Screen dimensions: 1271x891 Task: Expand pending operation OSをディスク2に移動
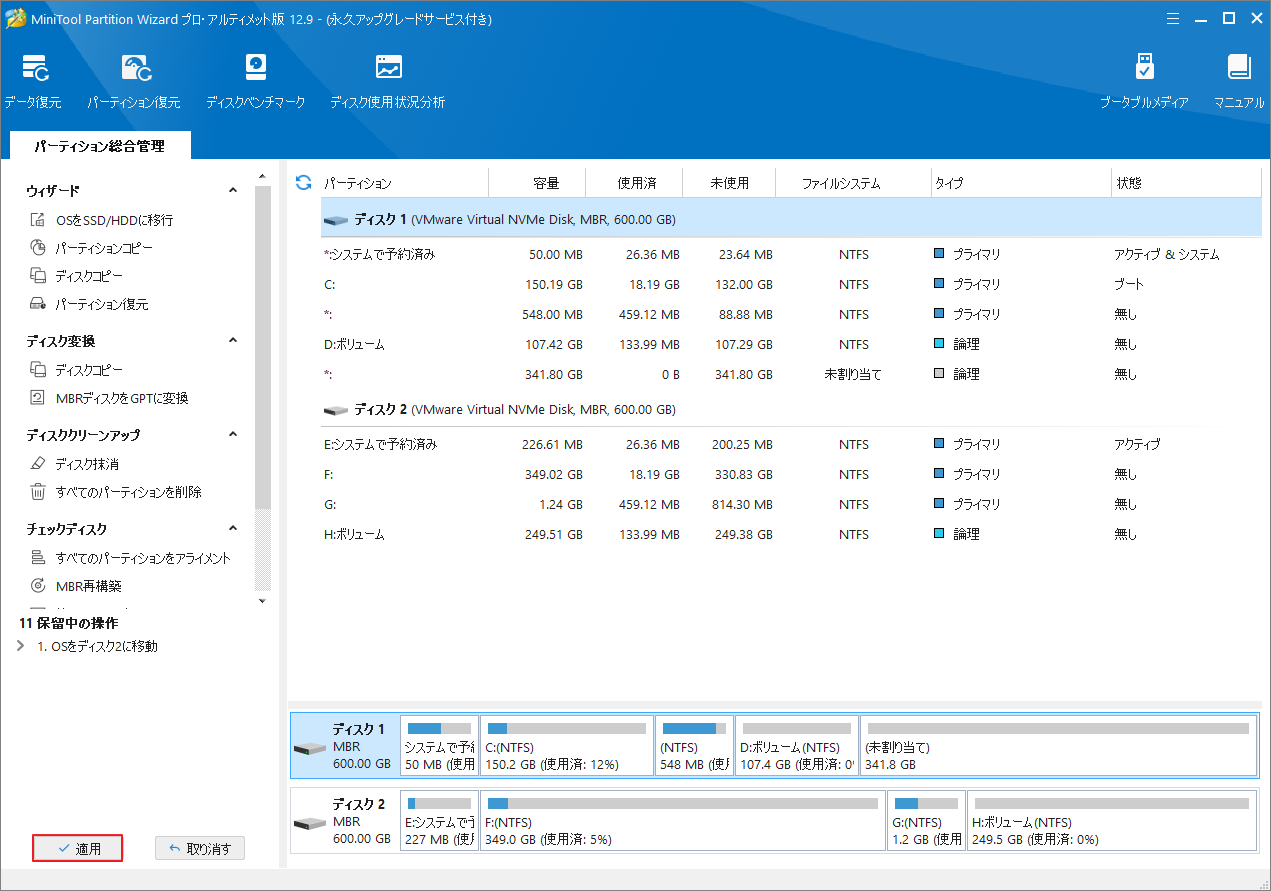(x=22, y=646)
